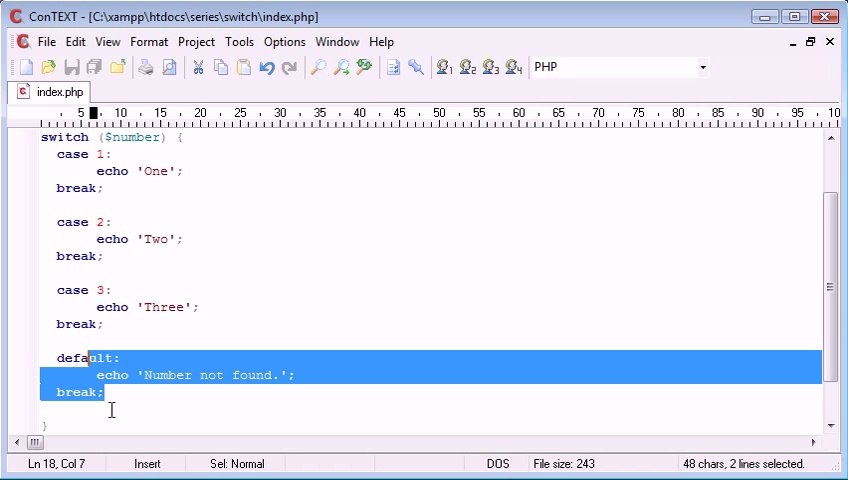848x480 pixels.
Task: Open the Tools menu
Action: (239, 42)
